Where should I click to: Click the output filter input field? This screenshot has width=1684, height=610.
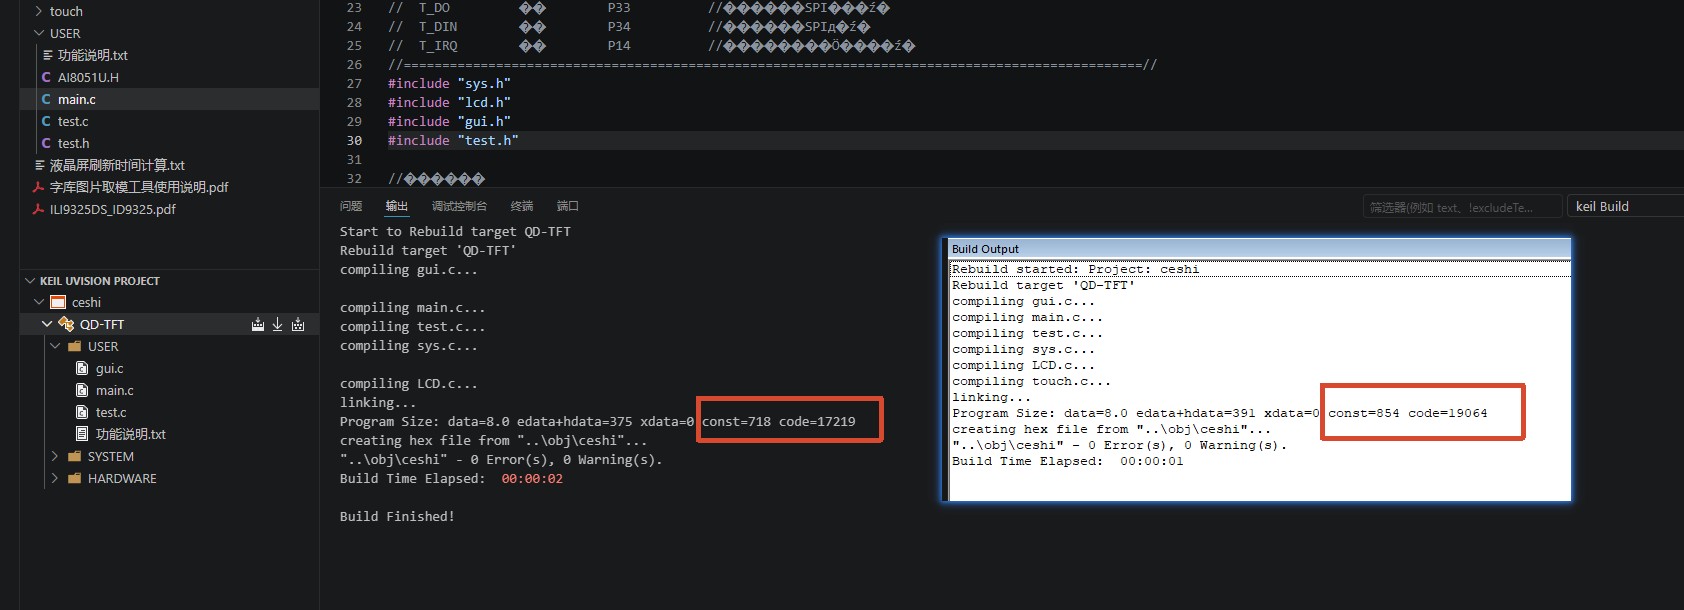[x=1462, y=207]
